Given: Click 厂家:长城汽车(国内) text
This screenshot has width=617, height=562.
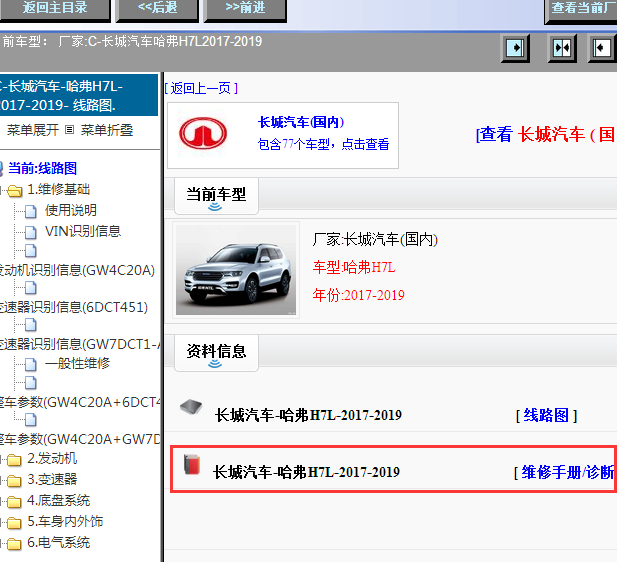Looking at the screenshot, I should click(375, 239).
